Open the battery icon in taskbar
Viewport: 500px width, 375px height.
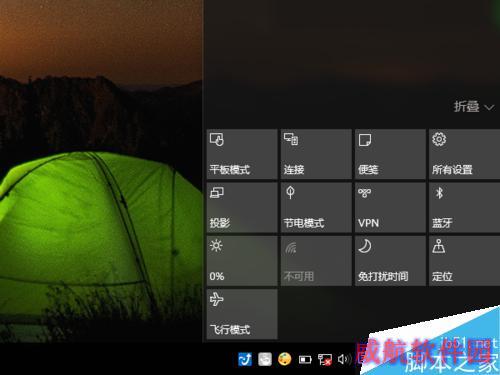click(x=305, y=360)
